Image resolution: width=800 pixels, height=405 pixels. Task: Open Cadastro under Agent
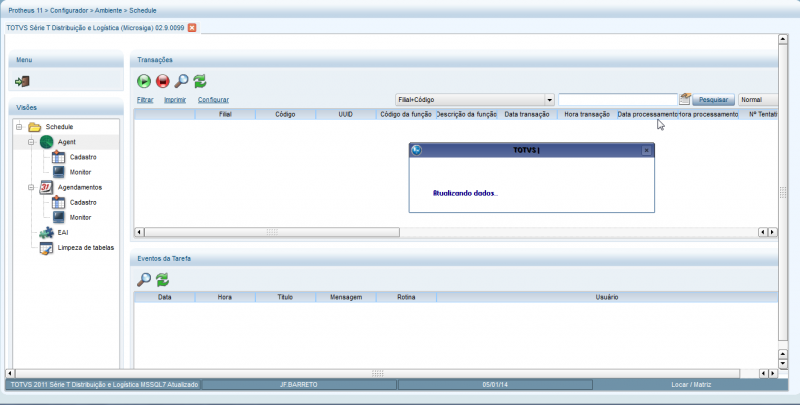(83, 157)
